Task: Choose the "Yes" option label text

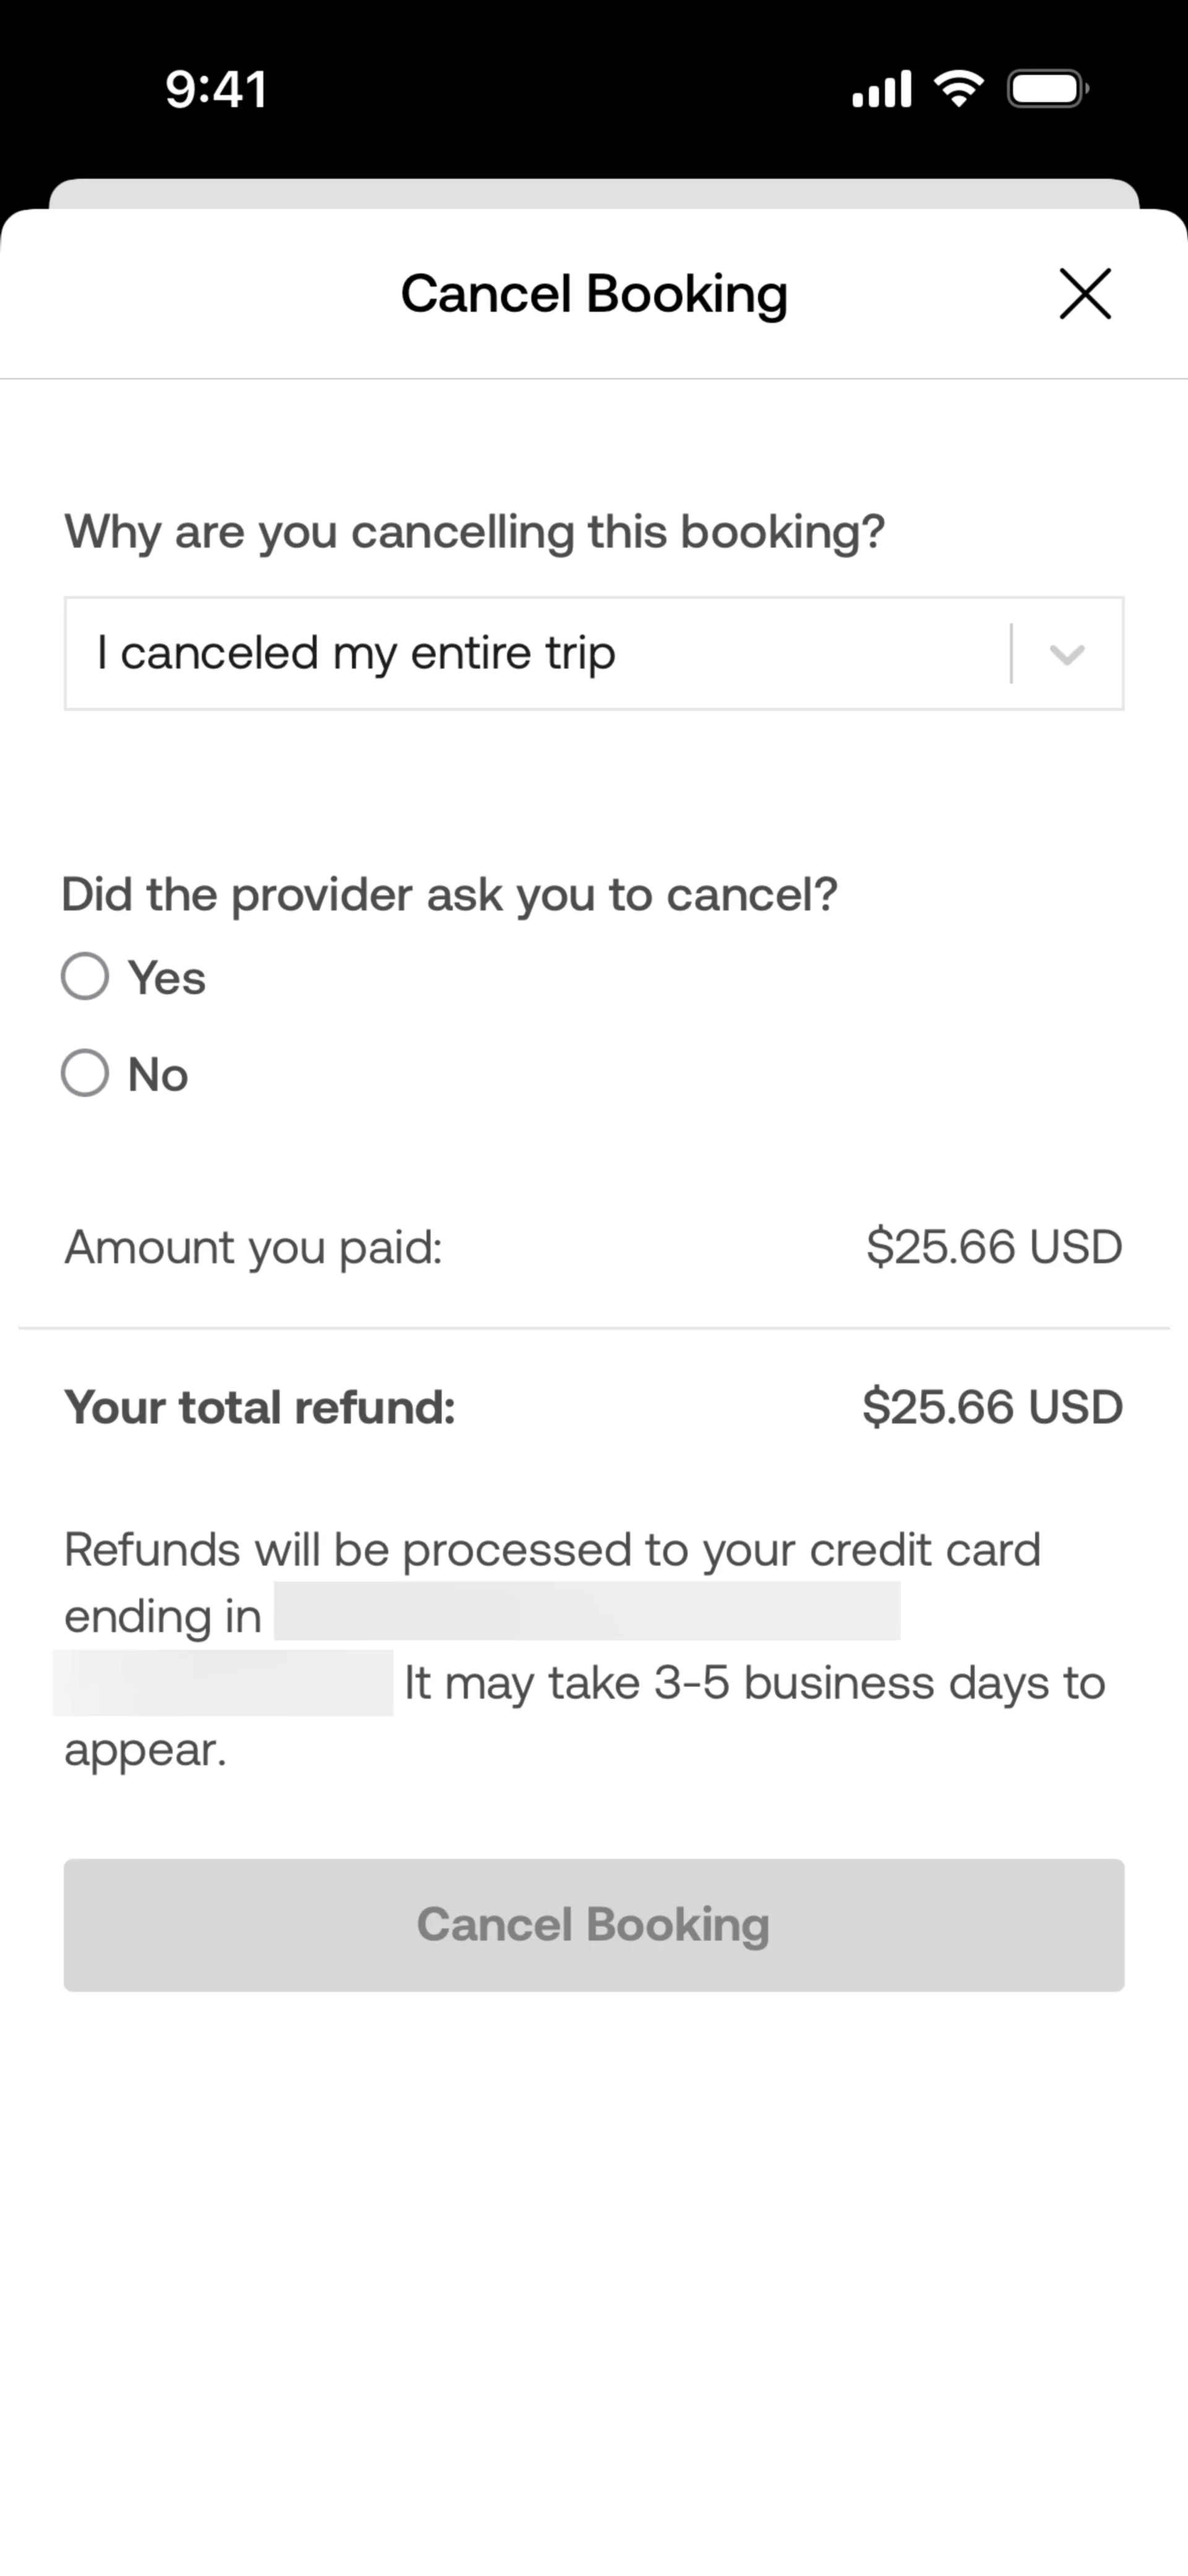Action: 167,978
